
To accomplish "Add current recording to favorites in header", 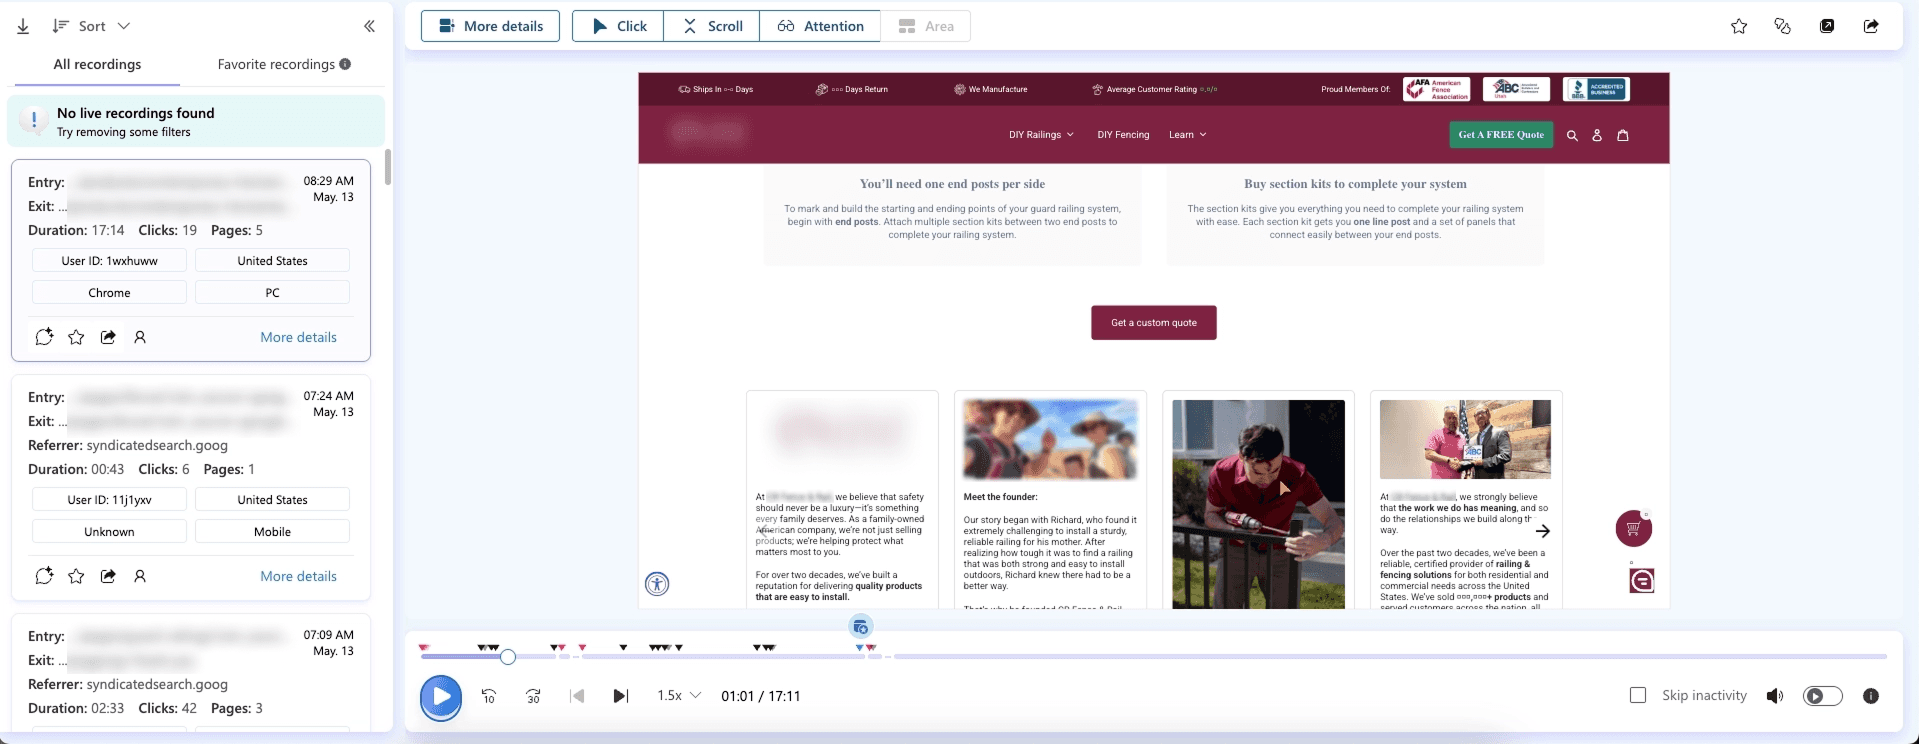I will click(1739, 26).
